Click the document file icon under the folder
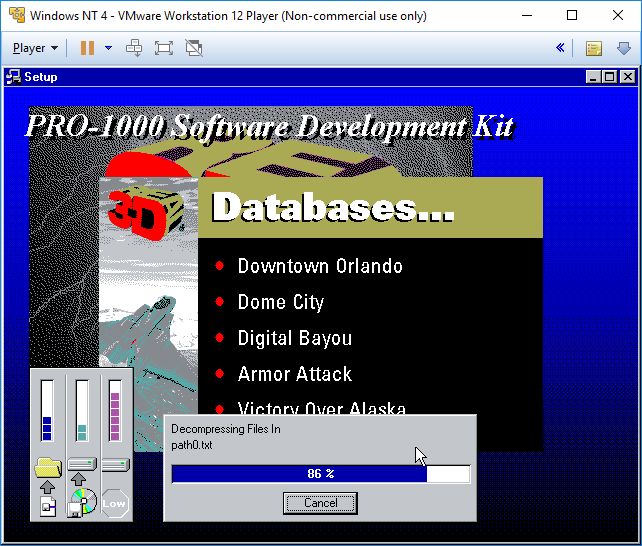 [48, 506]
